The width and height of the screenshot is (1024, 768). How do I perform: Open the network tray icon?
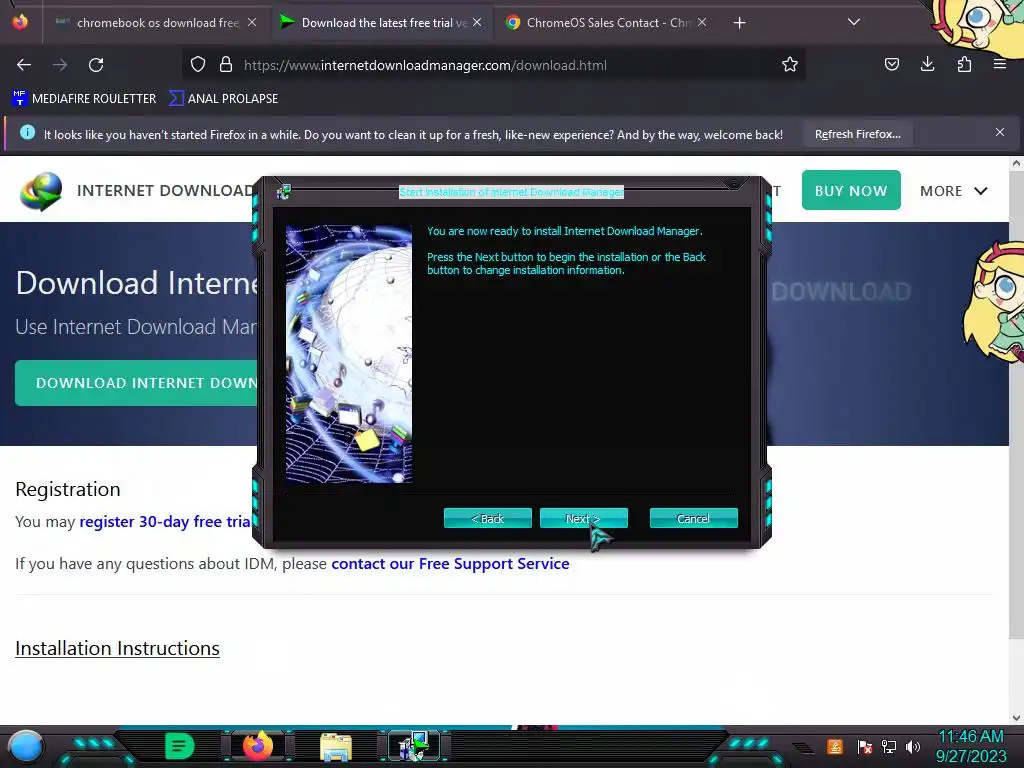coord(889,746)
